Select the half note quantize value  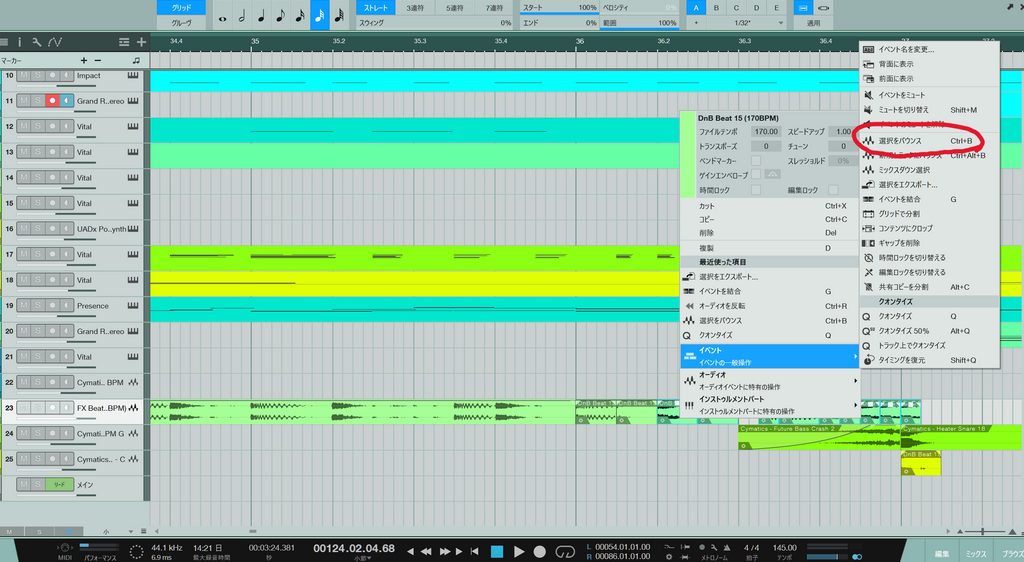point(242,16)
